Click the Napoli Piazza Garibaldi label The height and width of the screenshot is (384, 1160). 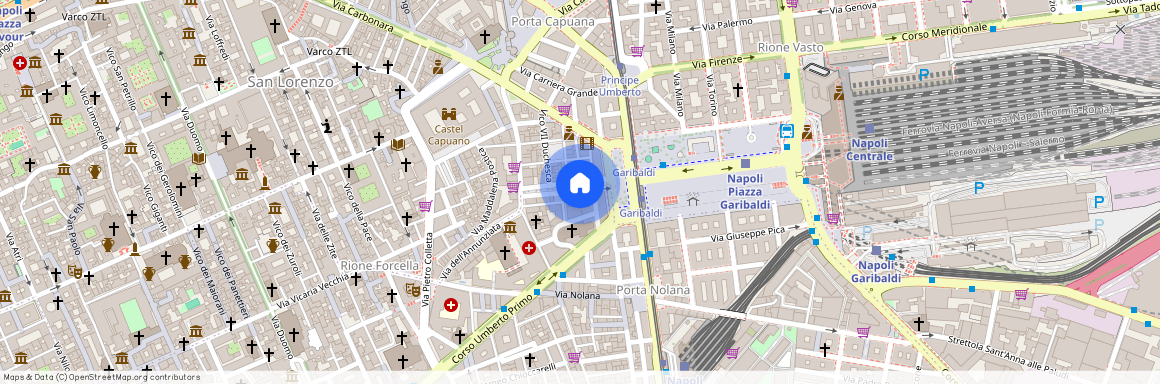[x=746, y=191]
